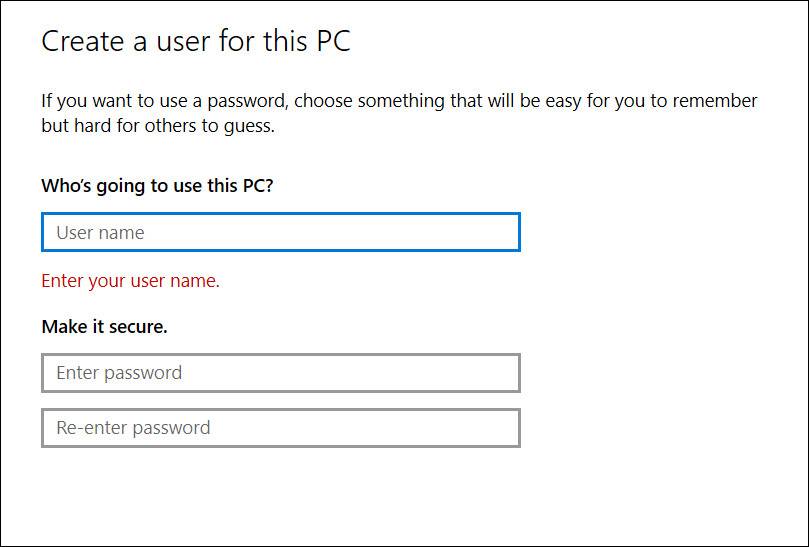Click the "Create a user for this PC" heading

point(196,42)
